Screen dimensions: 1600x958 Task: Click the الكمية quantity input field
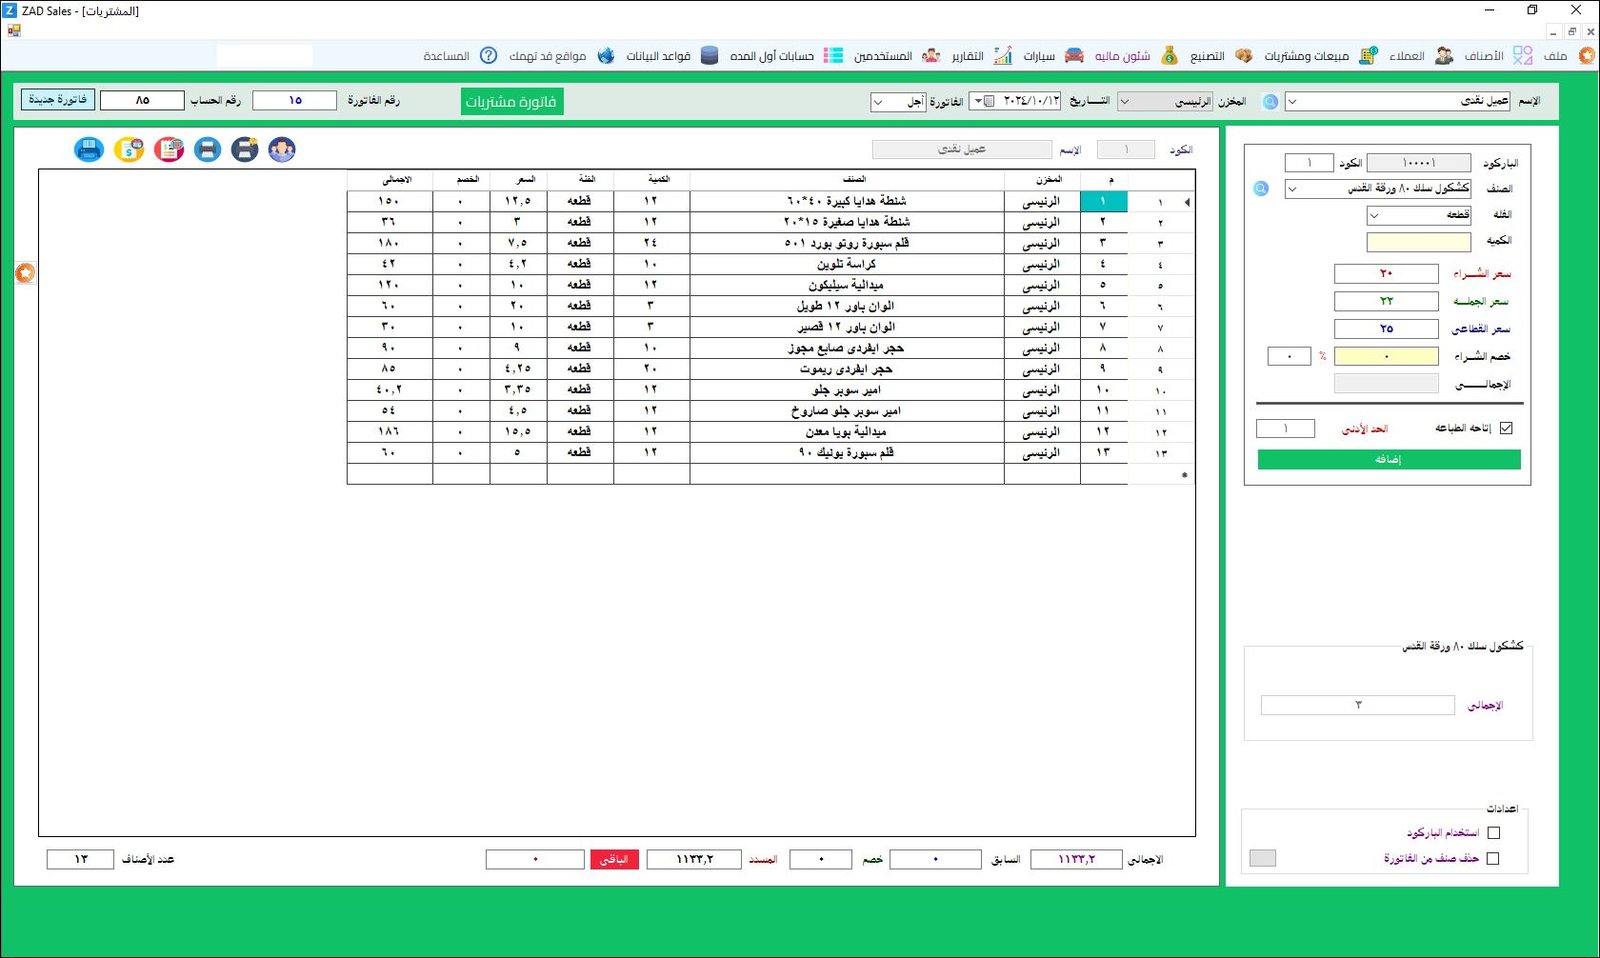(1418, 242)
